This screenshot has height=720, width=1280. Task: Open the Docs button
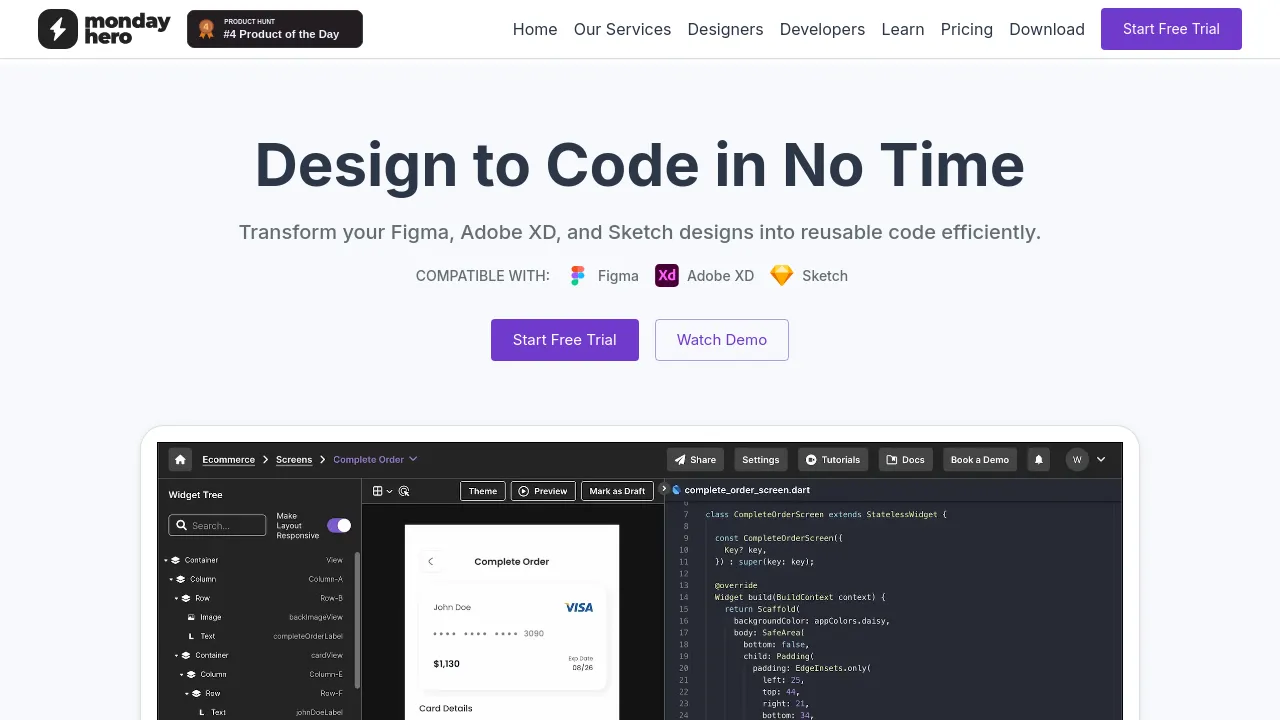(x=906, y=460)
